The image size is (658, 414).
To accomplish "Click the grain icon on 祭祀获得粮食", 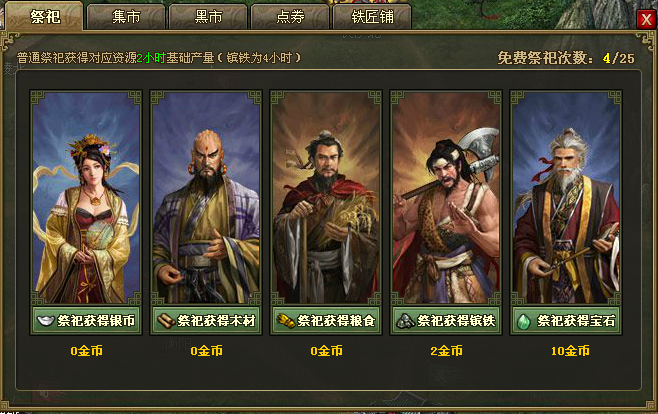I will [285, 321].
